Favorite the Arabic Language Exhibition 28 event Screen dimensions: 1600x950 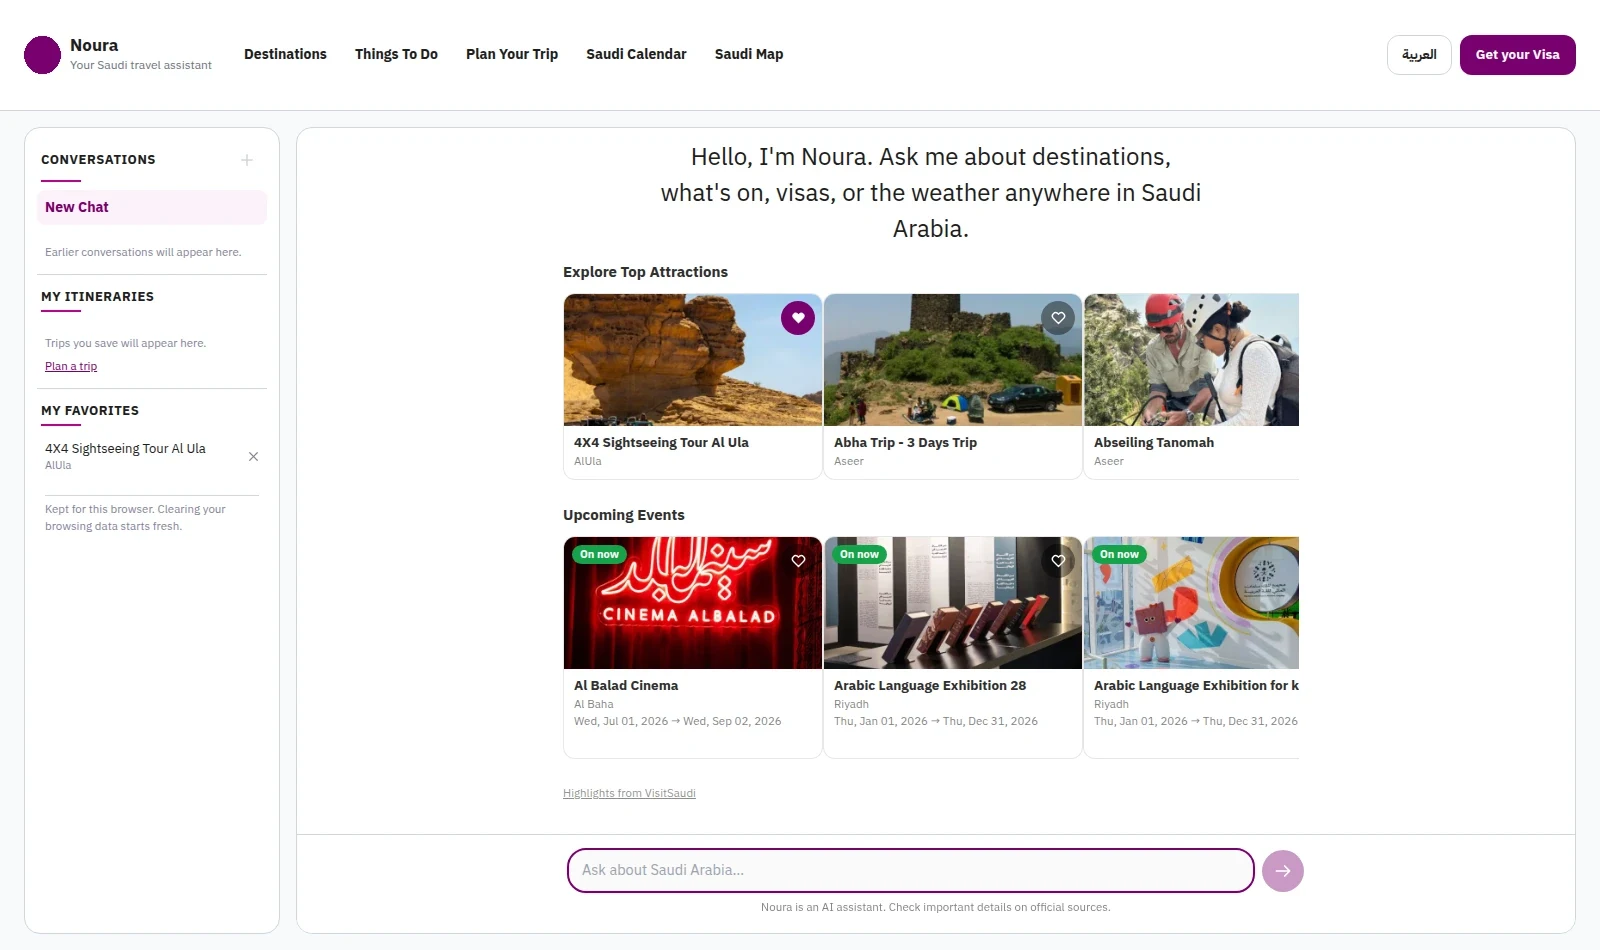(x=1058, y=561)
